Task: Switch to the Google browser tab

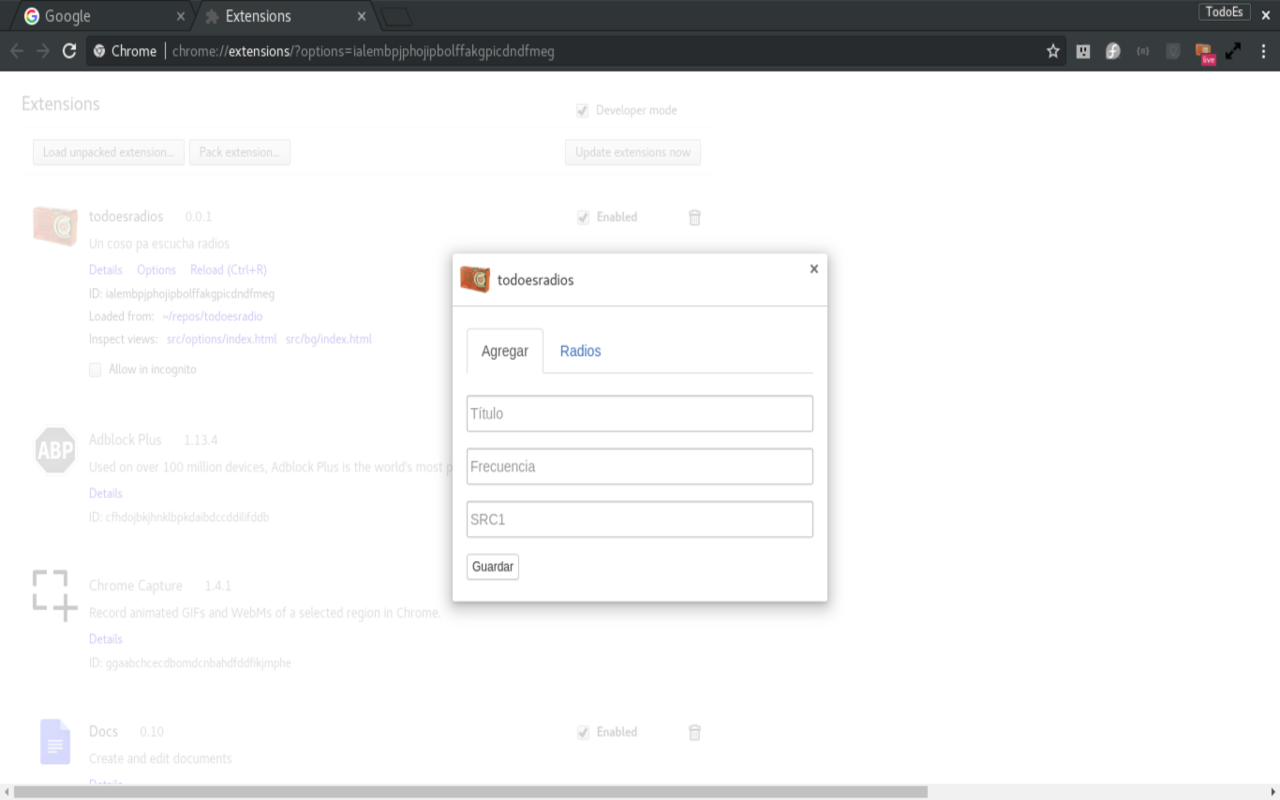Action: [x=100, y=16]
